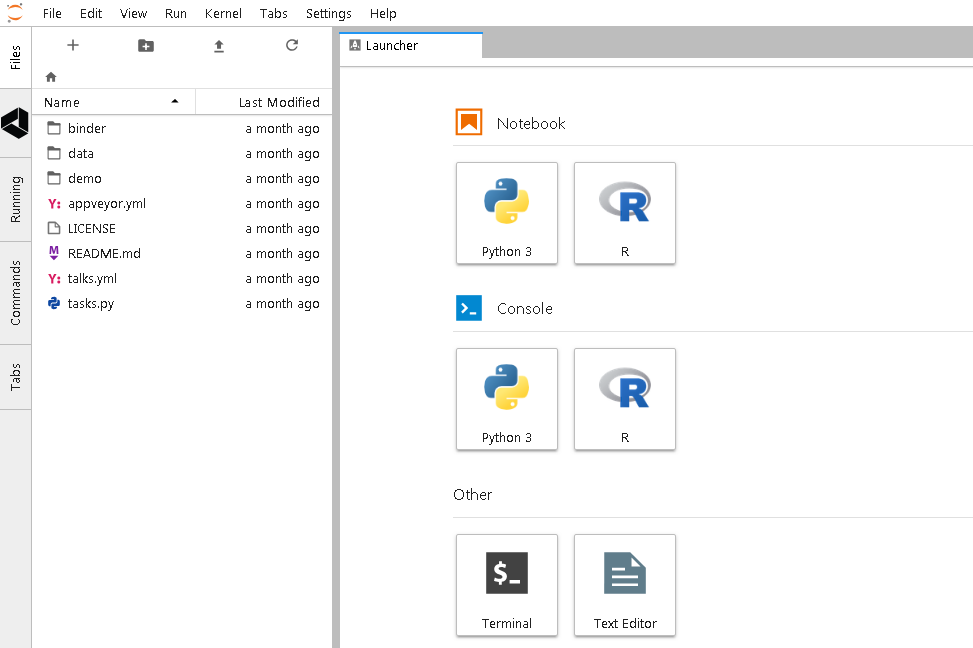Click tasks.py's 'a month ago' modified time
The image size is (973, 648).
tap(282, 304)
